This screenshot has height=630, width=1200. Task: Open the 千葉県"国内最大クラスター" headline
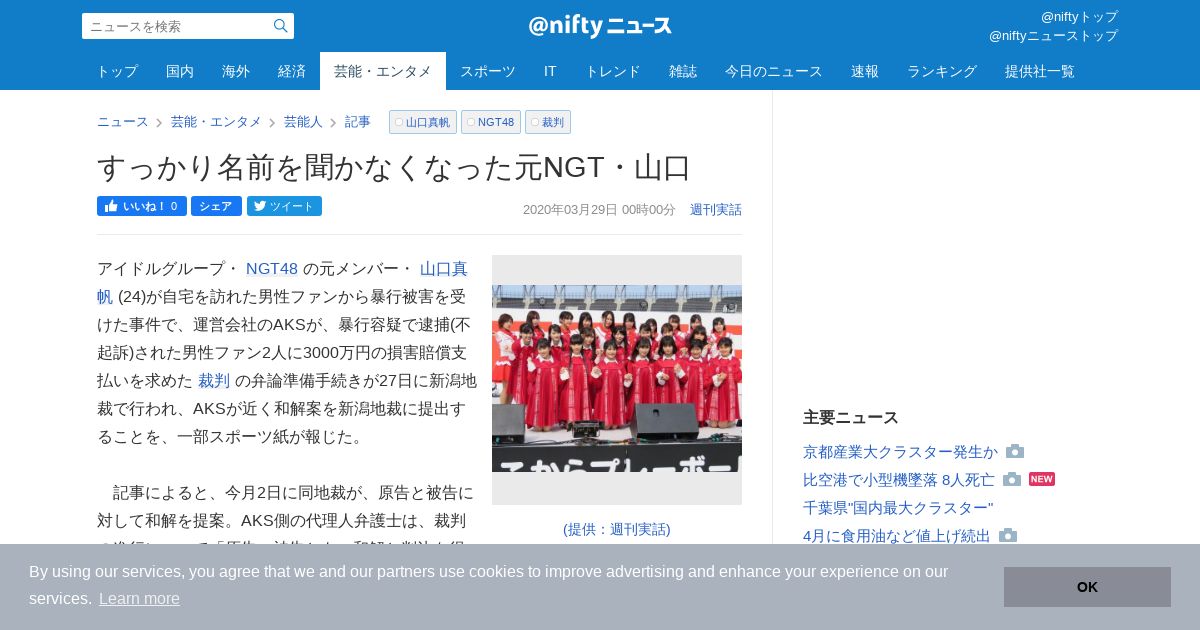898,508
